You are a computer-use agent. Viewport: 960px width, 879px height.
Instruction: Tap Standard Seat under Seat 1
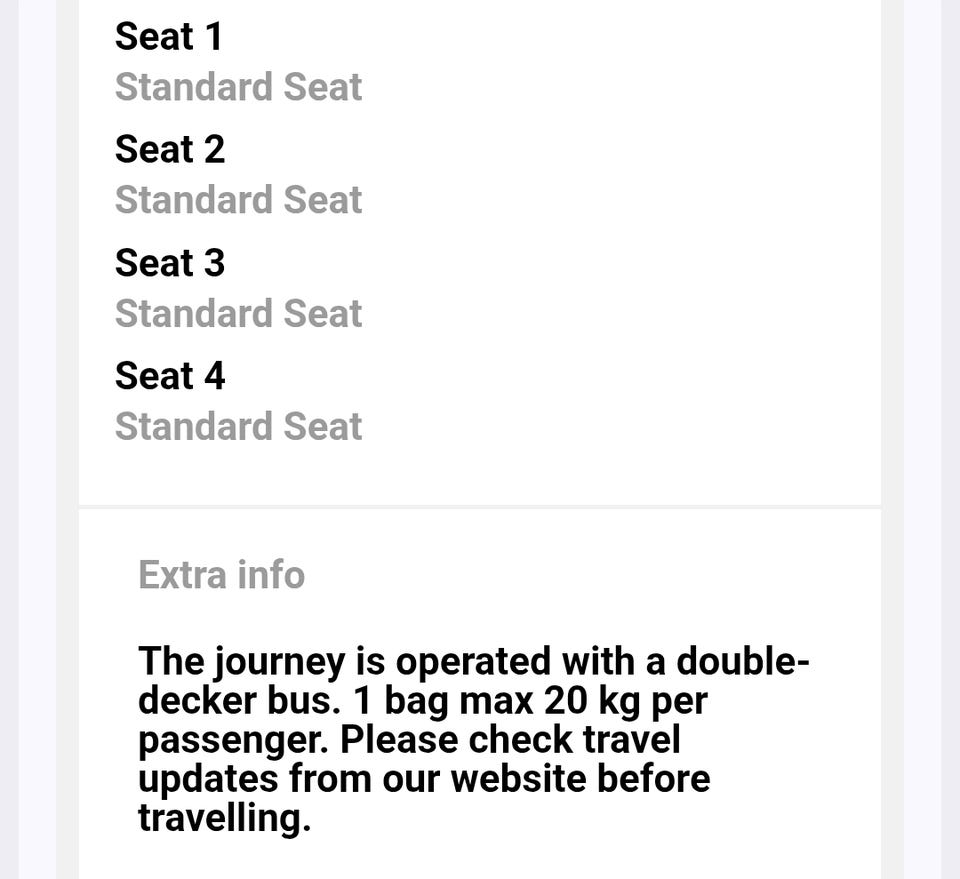click(238, 88)
